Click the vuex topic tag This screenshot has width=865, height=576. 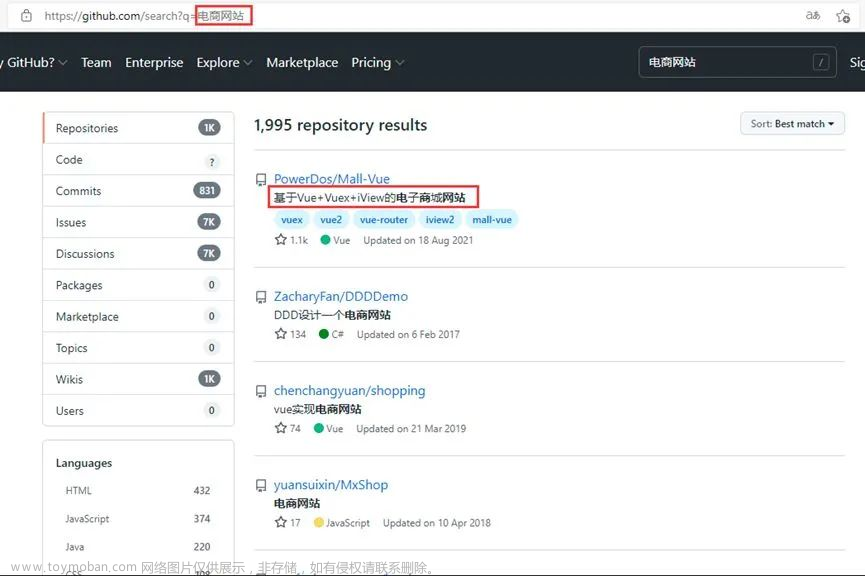coord(292,220)
